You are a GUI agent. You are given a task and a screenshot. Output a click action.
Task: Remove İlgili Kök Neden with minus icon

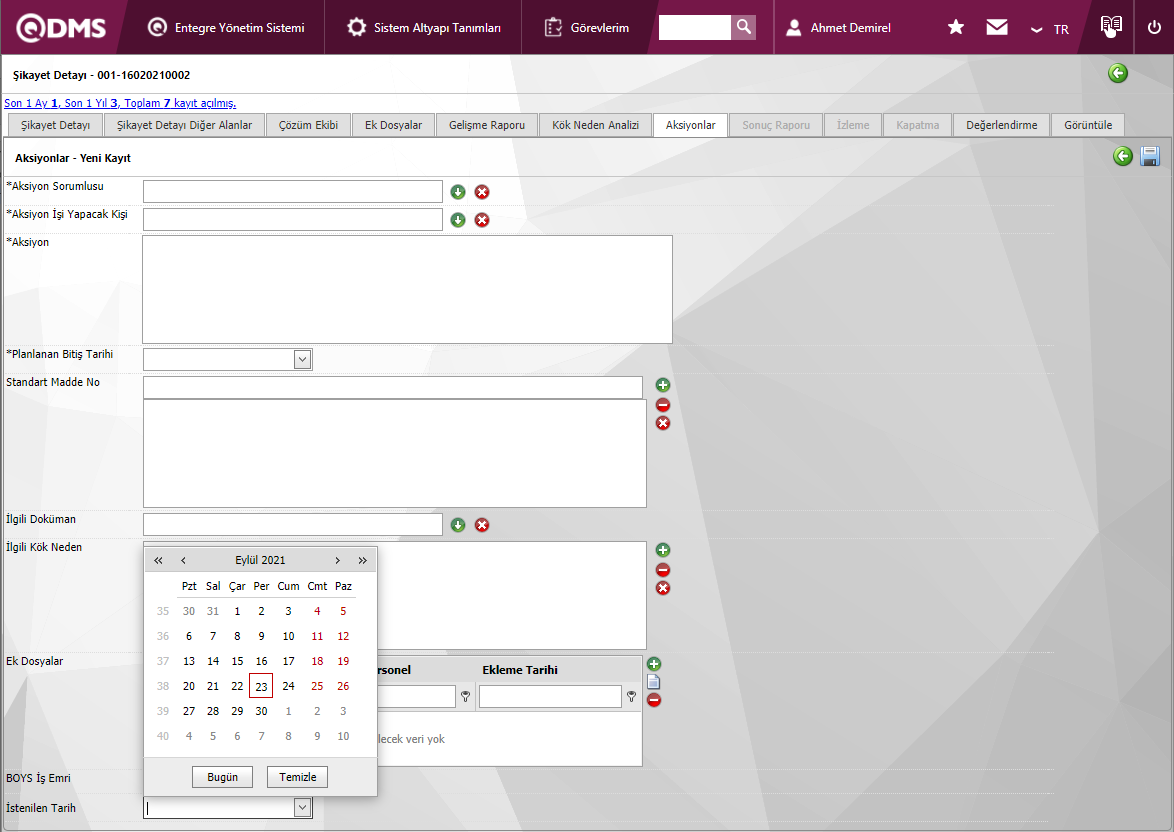click(x=662, y=569)
